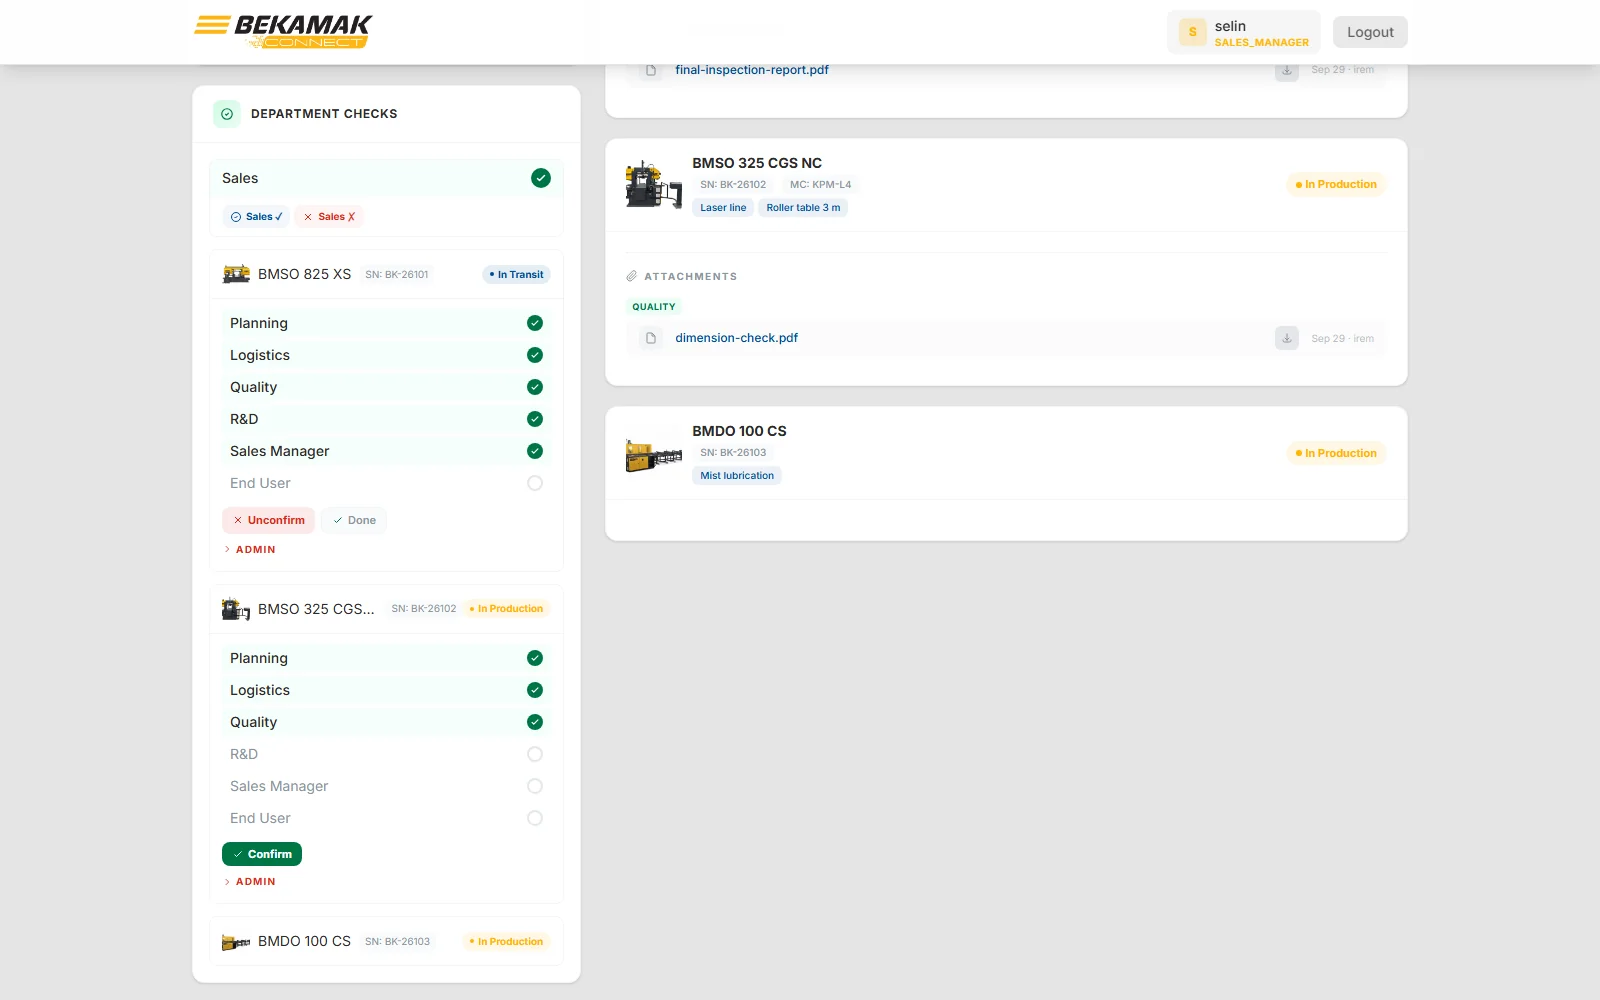
Task: Click serial number SN: BK-26103 on BMDO card
Action: click(x=733, y=453)
